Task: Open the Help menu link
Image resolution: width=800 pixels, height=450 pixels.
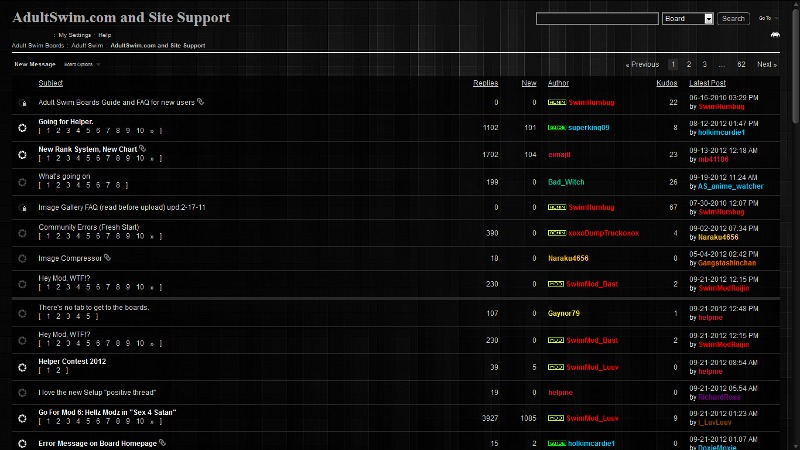Action: pyautogui.click(x=105, y=35)
